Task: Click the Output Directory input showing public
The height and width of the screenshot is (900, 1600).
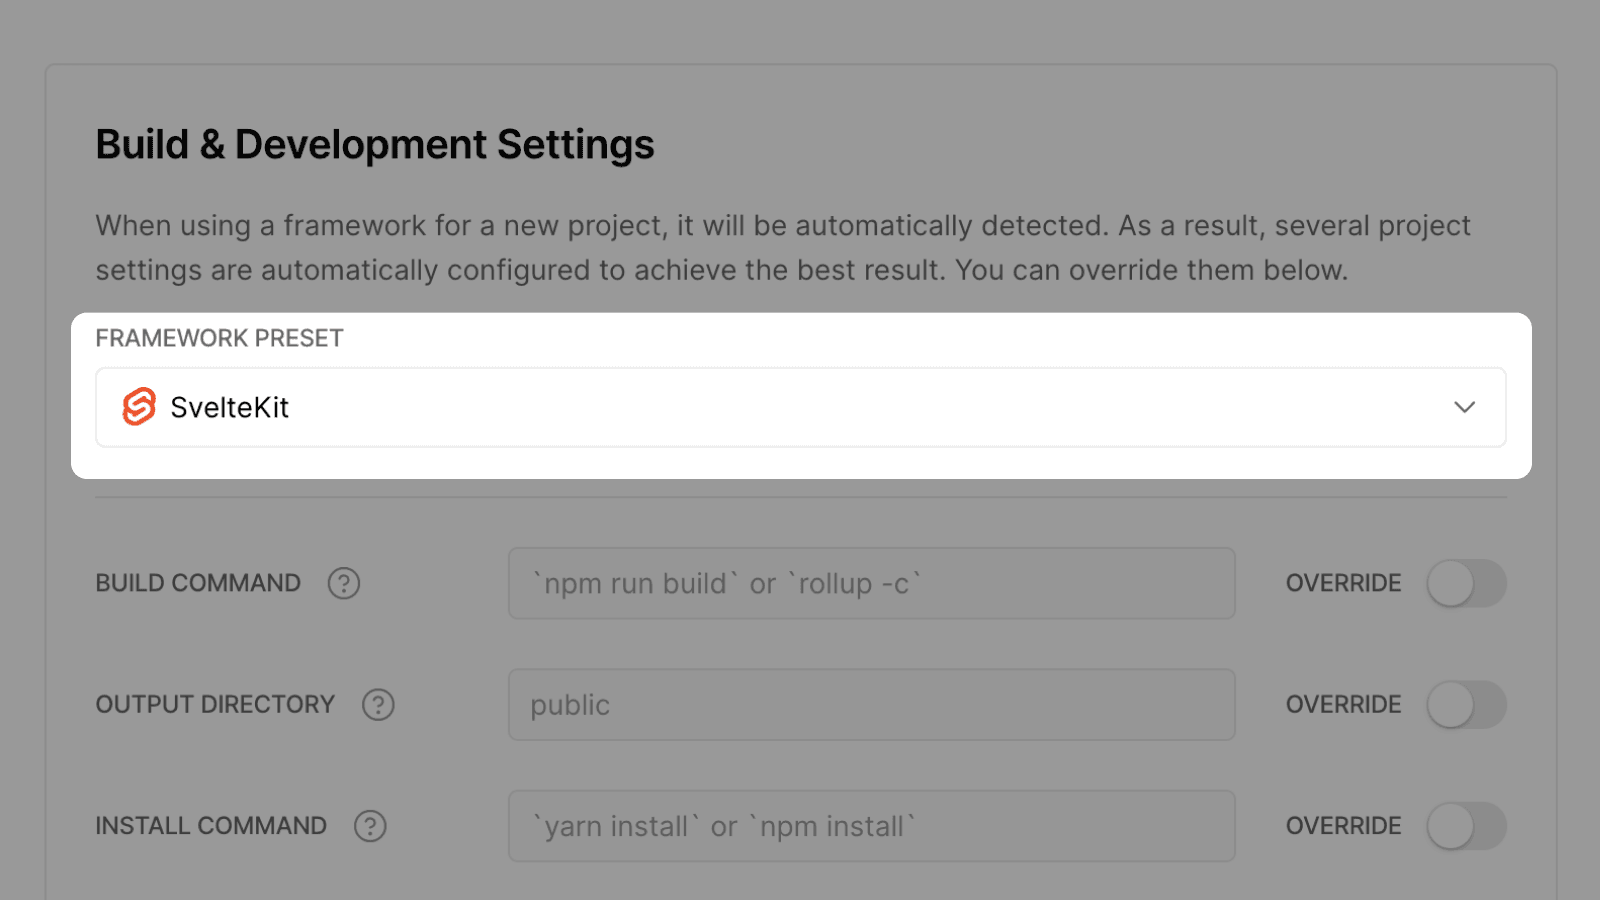Action: (871, 705)
